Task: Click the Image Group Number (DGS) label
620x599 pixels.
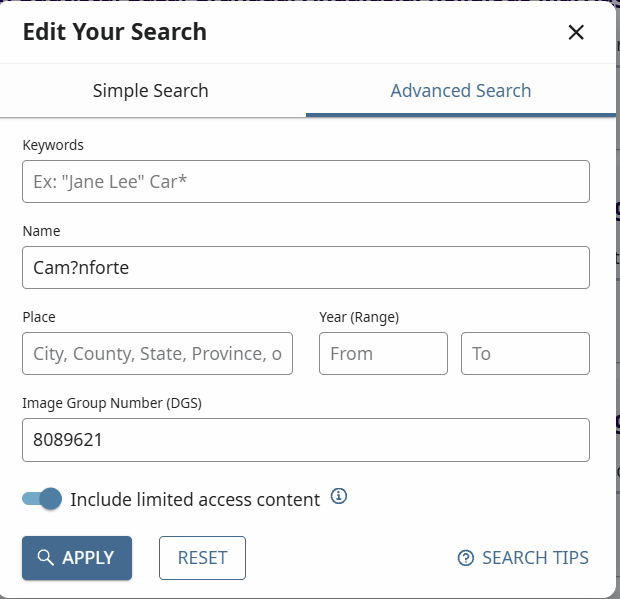Action: pos(112,403)
